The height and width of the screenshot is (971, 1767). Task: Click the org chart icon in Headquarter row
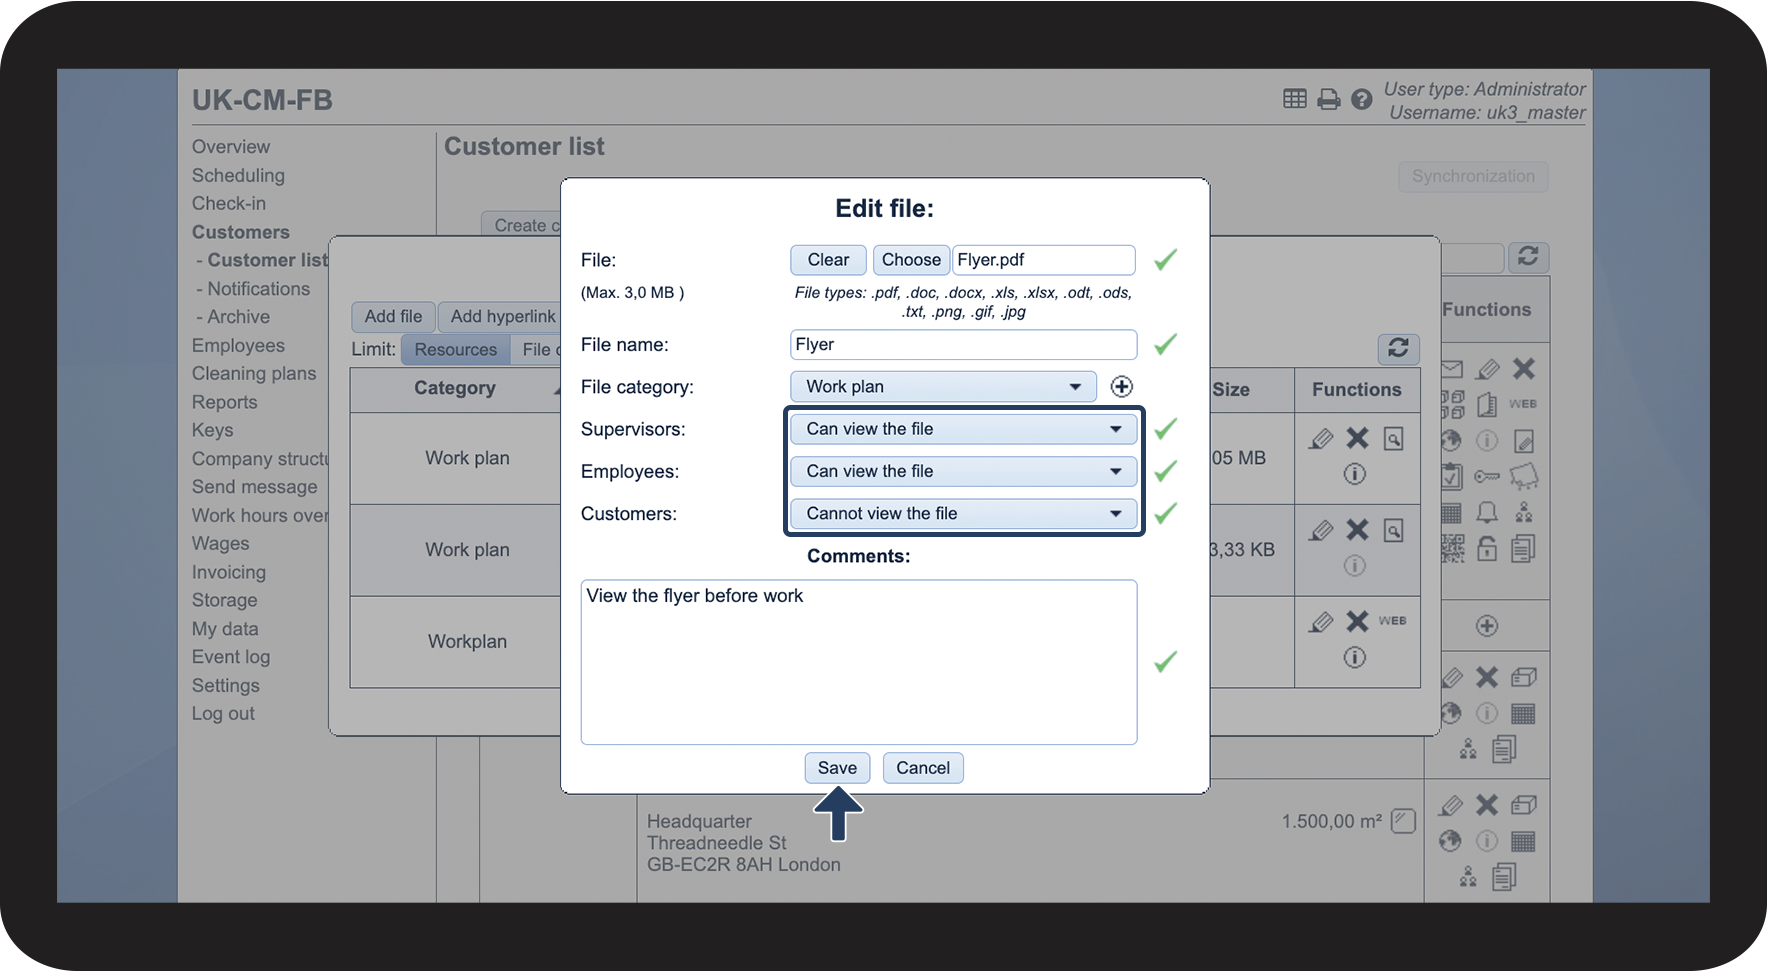coord(1468,877)
